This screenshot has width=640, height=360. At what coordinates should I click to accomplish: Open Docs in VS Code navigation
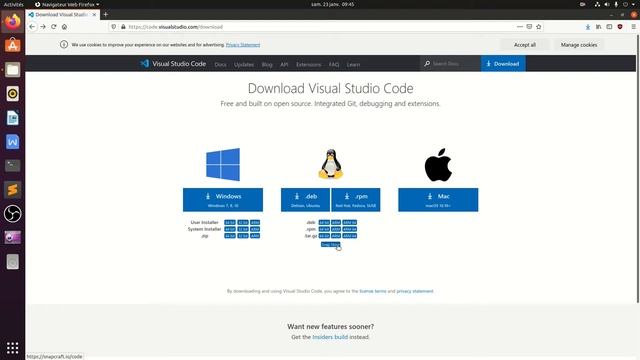pos(220,64)
